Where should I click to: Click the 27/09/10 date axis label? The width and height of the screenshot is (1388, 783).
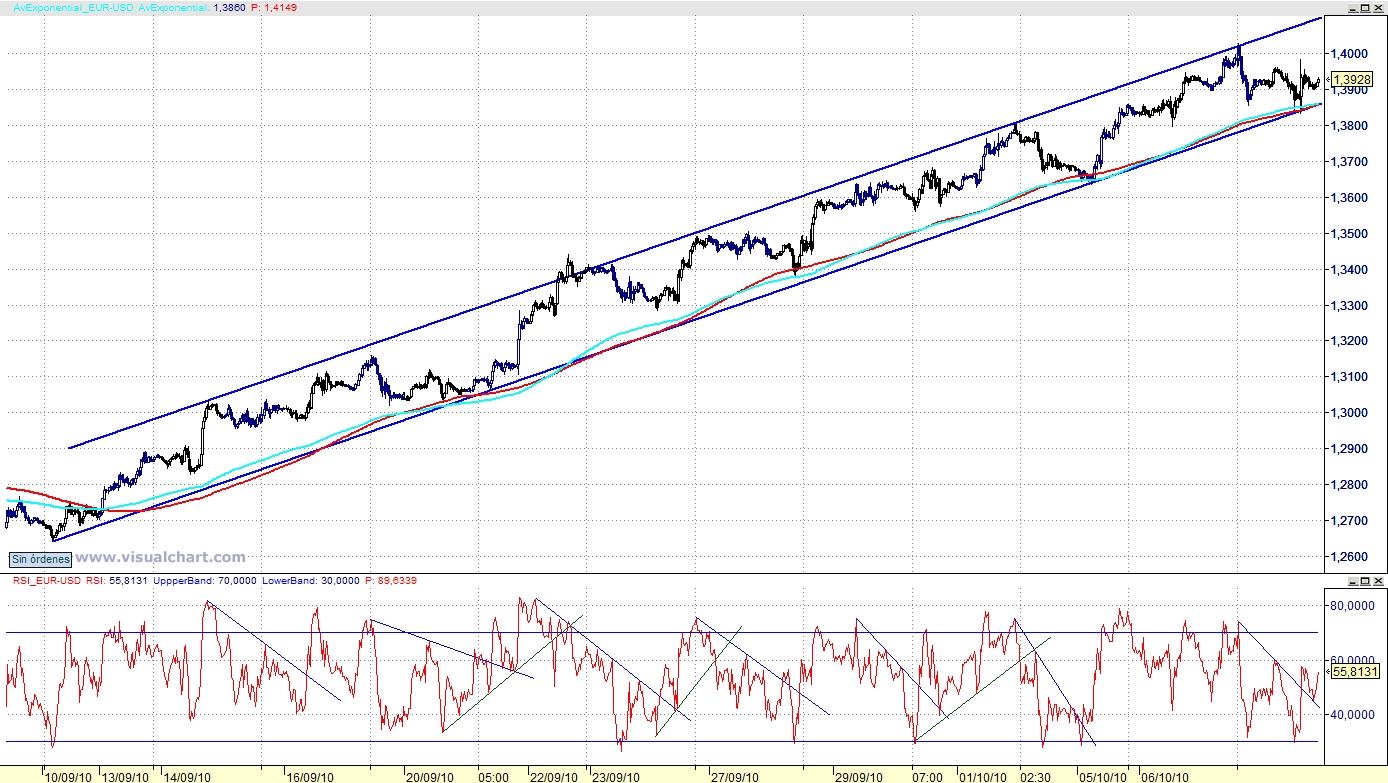pos(734,776)
